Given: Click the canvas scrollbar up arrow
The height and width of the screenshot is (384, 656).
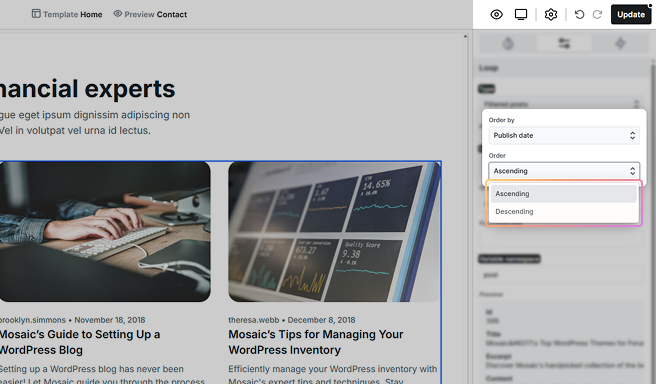Looking at the screenshot, I should (465, 37).
